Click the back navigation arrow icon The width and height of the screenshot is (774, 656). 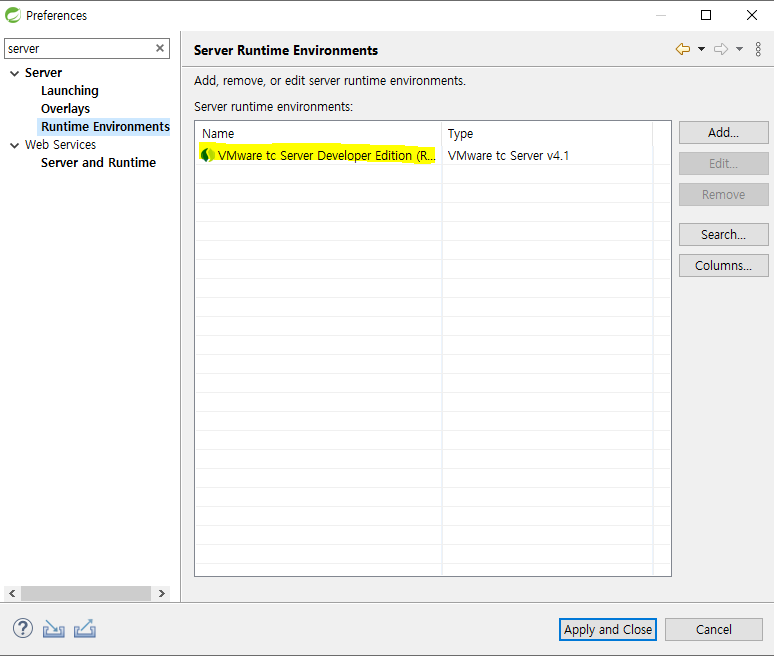(683, 49)
